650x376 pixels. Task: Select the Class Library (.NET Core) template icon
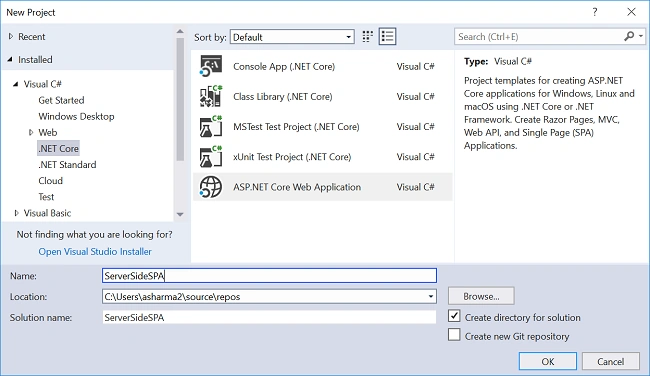[x=211, y=97]
